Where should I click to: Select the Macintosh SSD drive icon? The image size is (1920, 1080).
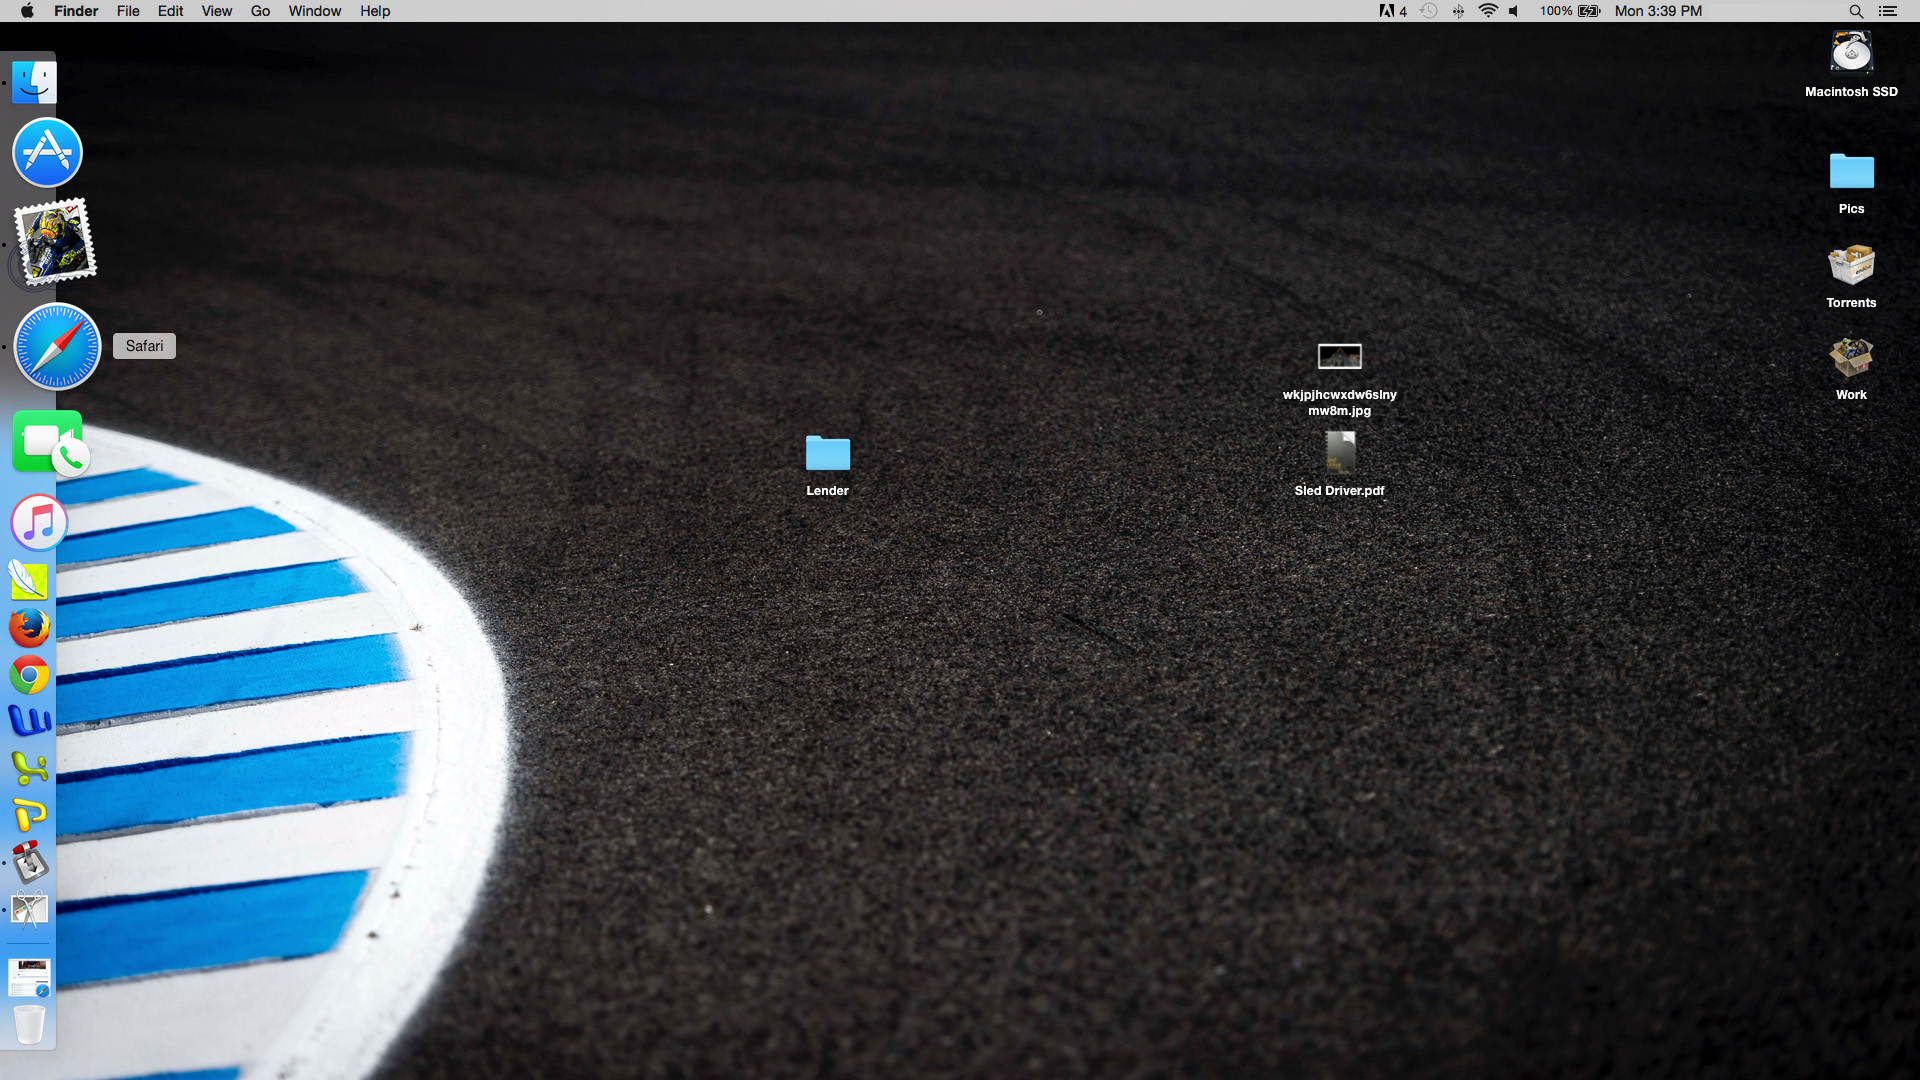click(1851, 52)
